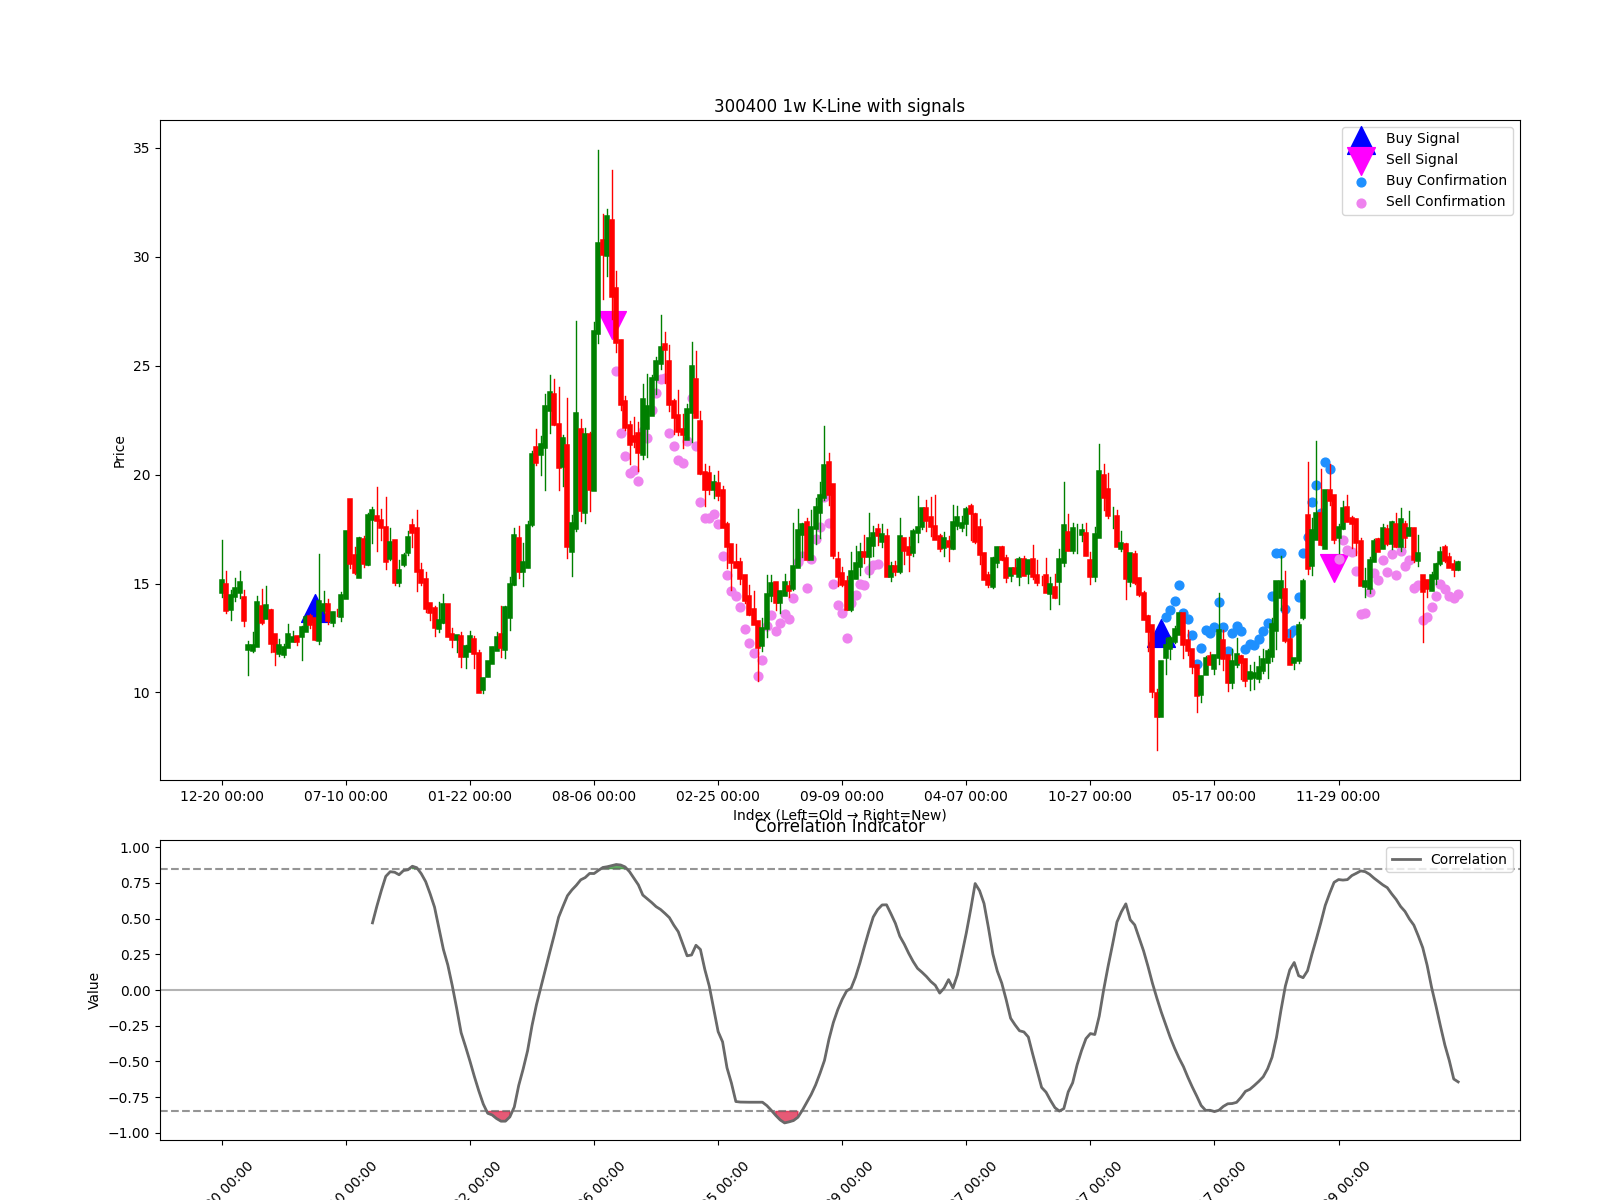The image size is (1600, 1200).
Task: Click the date tick "07-10 00:00" under price chart
Action: (346, 797)
